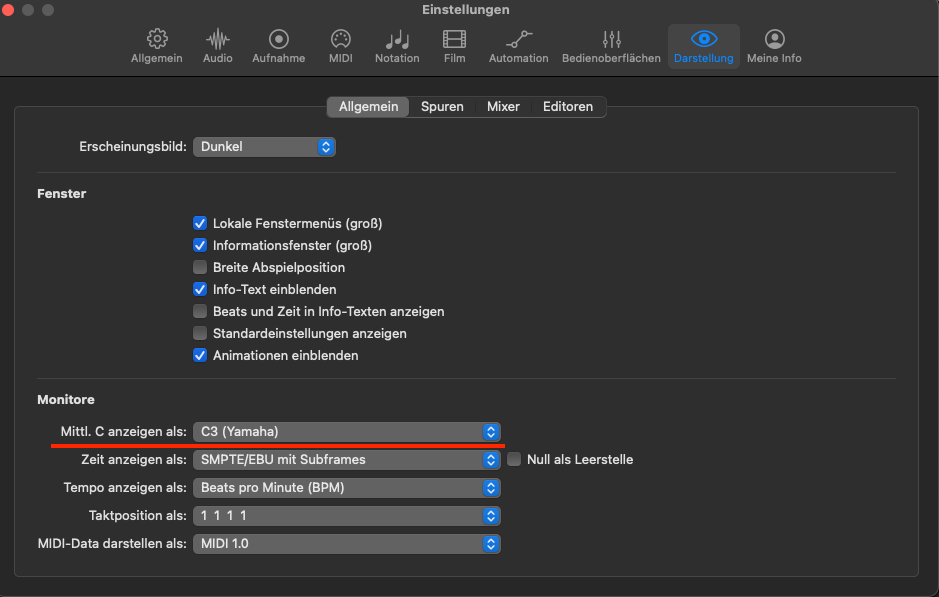
Task: Open the Automation settings icon
Action: click(518, 46)
